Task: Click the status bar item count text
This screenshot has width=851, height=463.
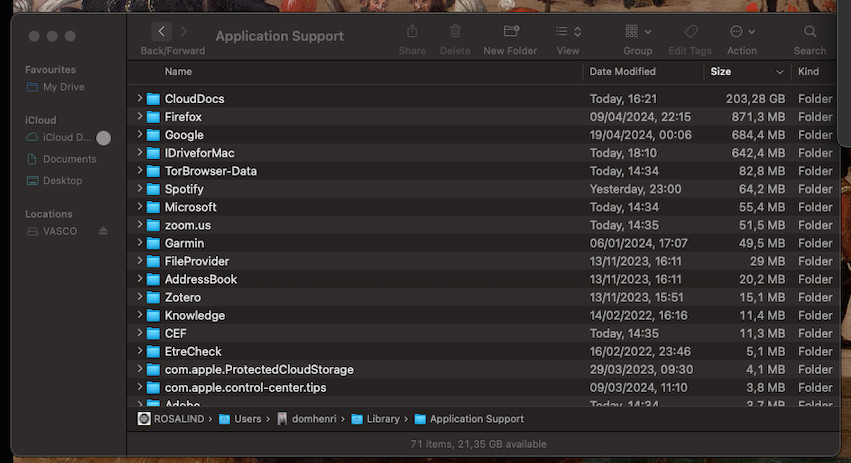Action: pos(478,444)
